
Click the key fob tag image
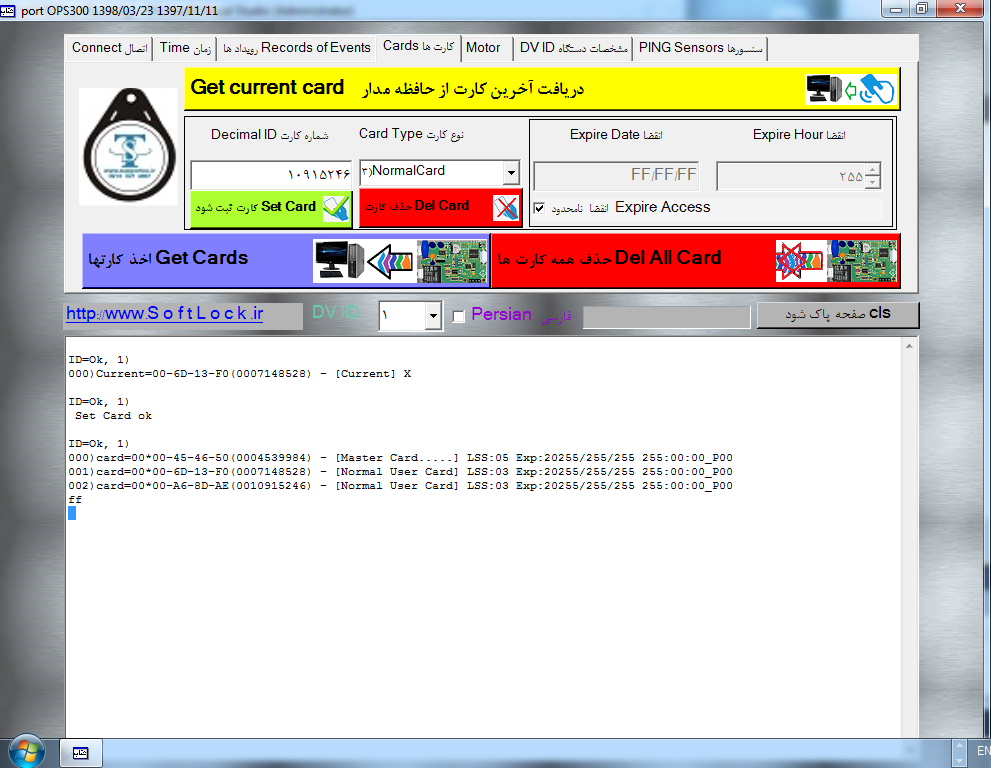[x=128, y=146]
